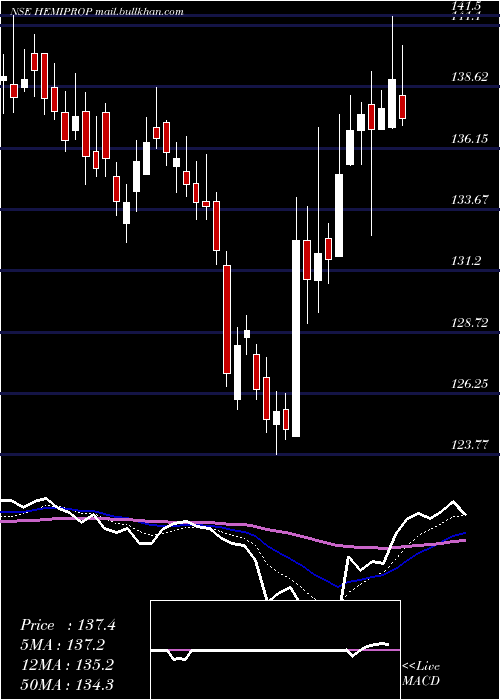Screen dimensions: 500x700
Task: Click the MACD inset chart panel
Action: [275, 650]
